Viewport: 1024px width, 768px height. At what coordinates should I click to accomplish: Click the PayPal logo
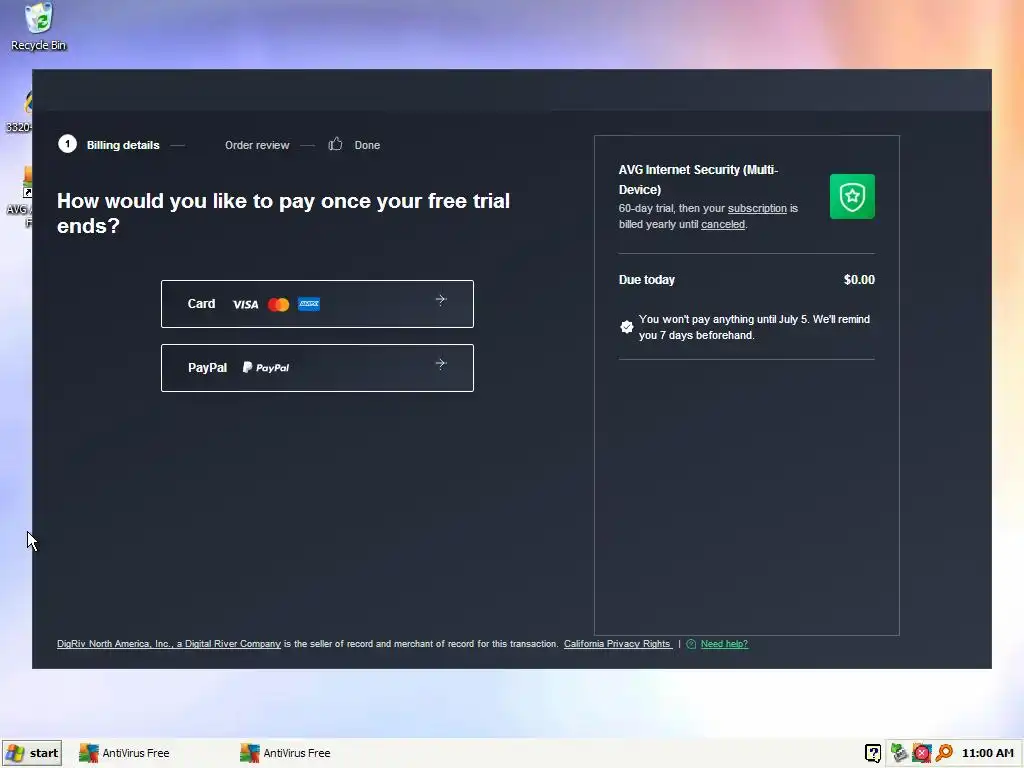[266, 368]
